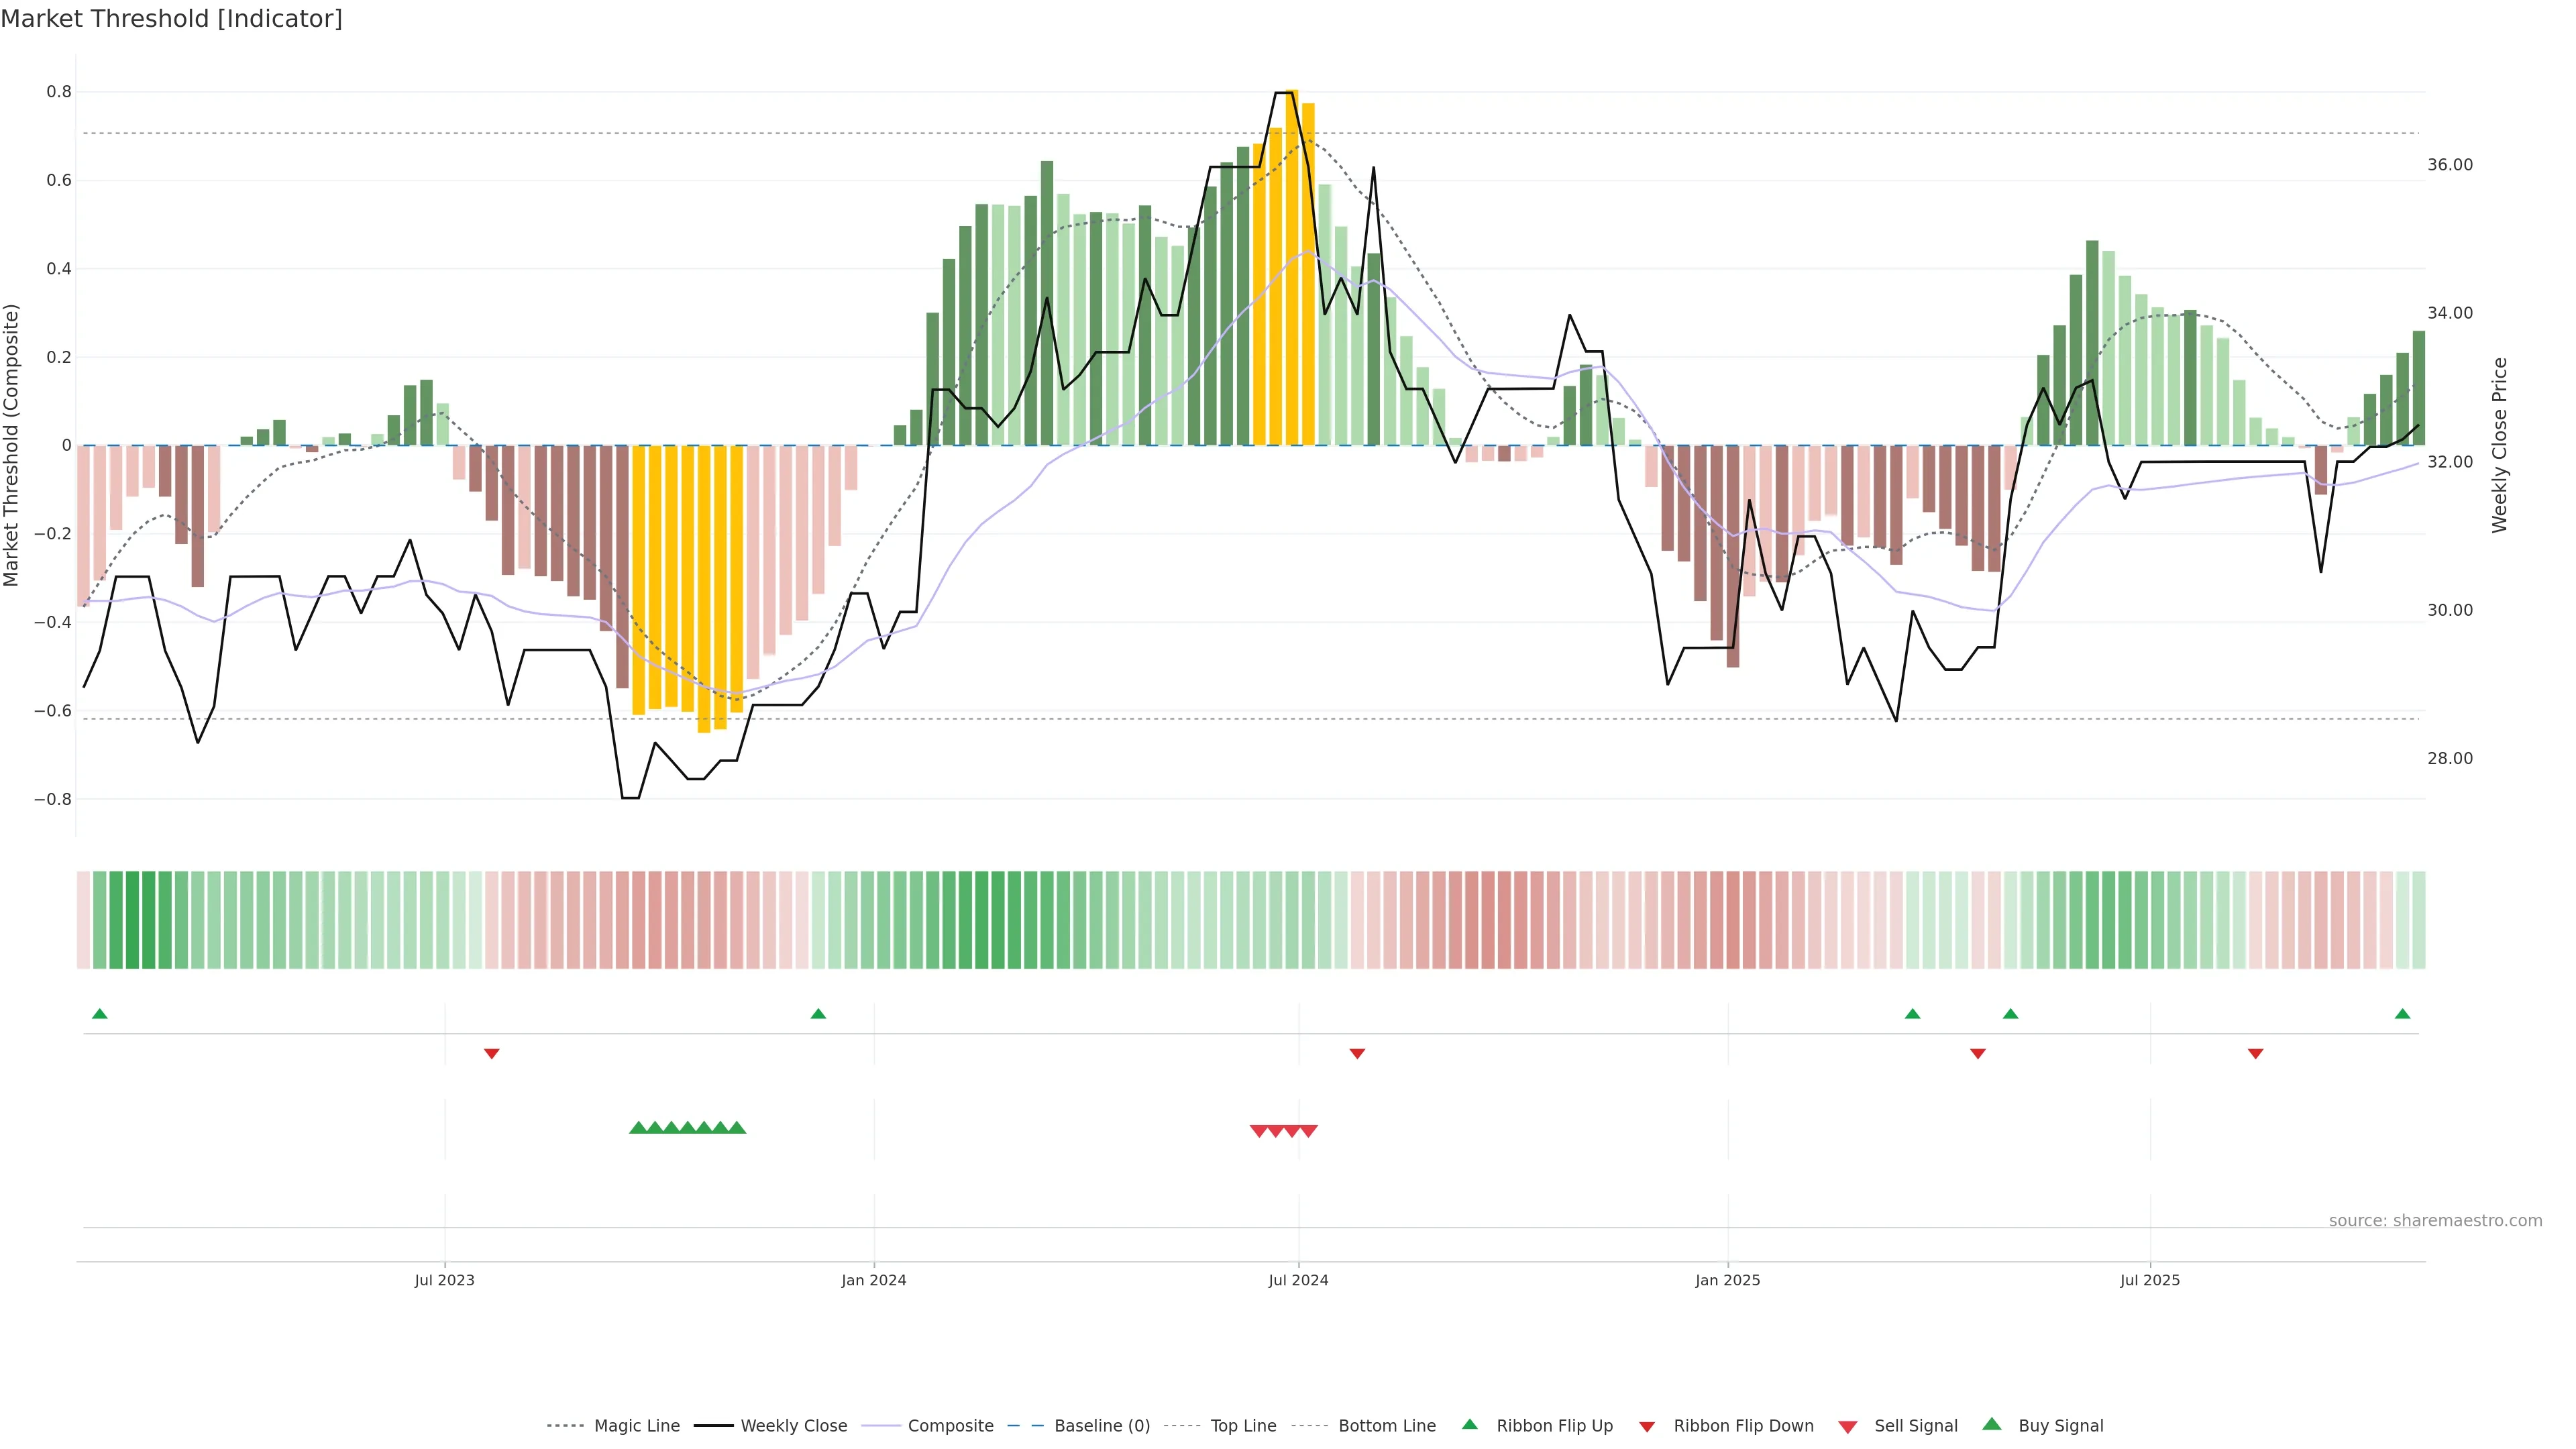The width and height of the screenshot is (2576, 1449).
Task: Click the first ribbon flip up marker at far left
Action: click(99, 1014)
